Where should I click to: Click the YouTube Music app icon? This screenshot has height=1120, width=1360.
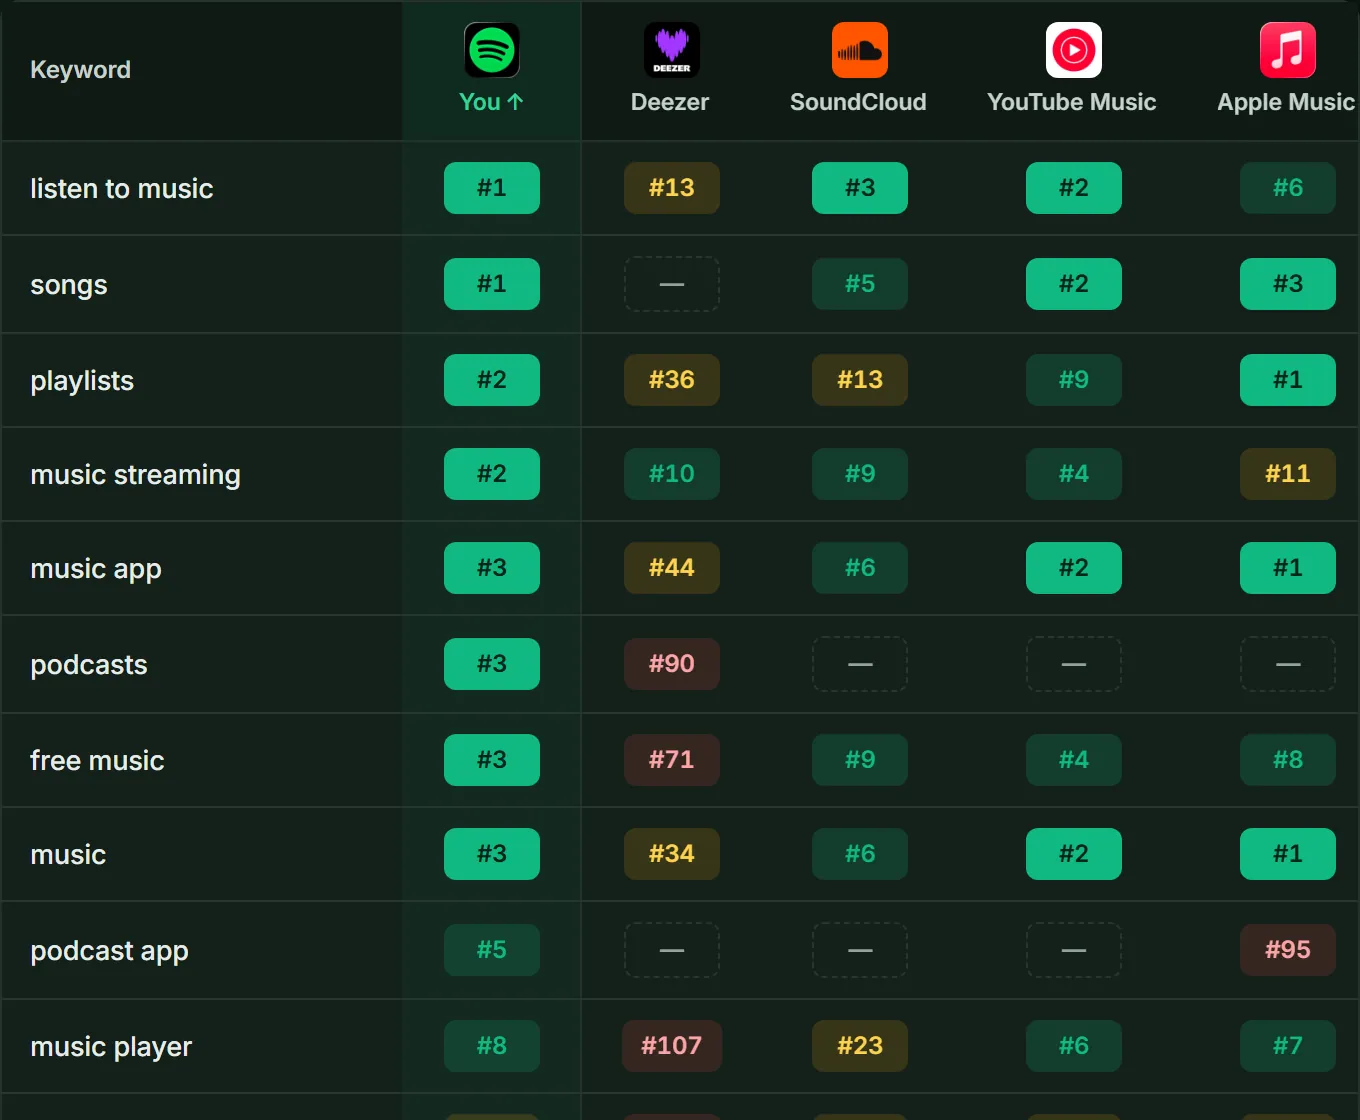(1074, 50)
